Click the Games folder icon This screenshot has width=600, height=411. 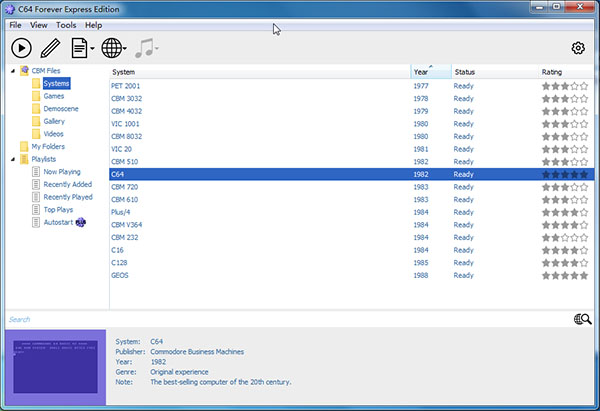click(x=36, y=96)
